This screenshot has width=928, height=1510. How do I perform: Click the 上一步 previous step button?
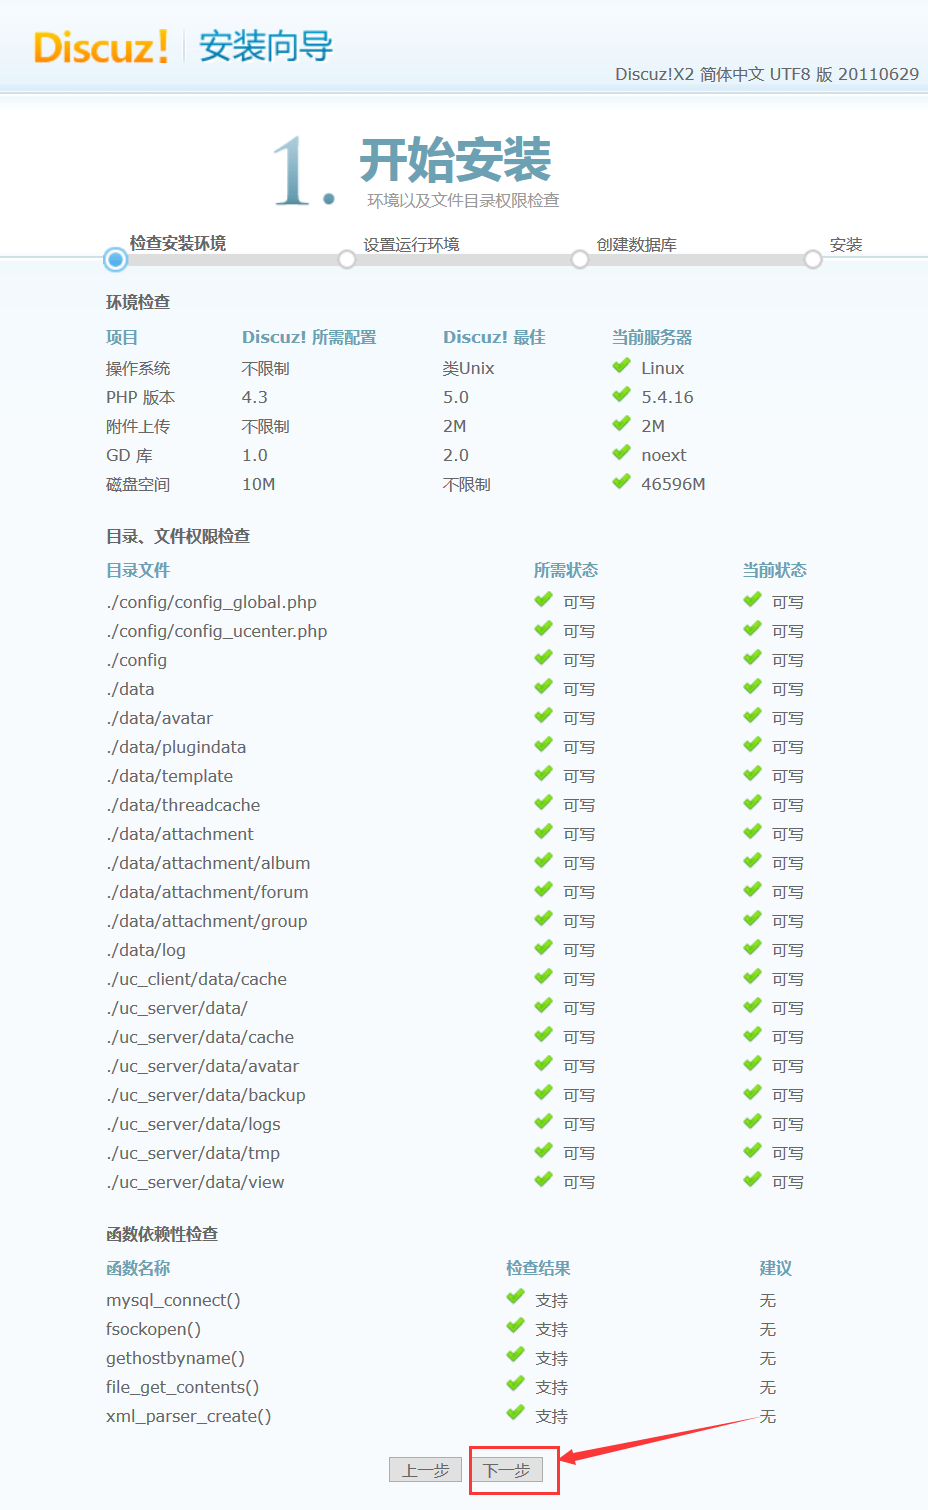425,1470
